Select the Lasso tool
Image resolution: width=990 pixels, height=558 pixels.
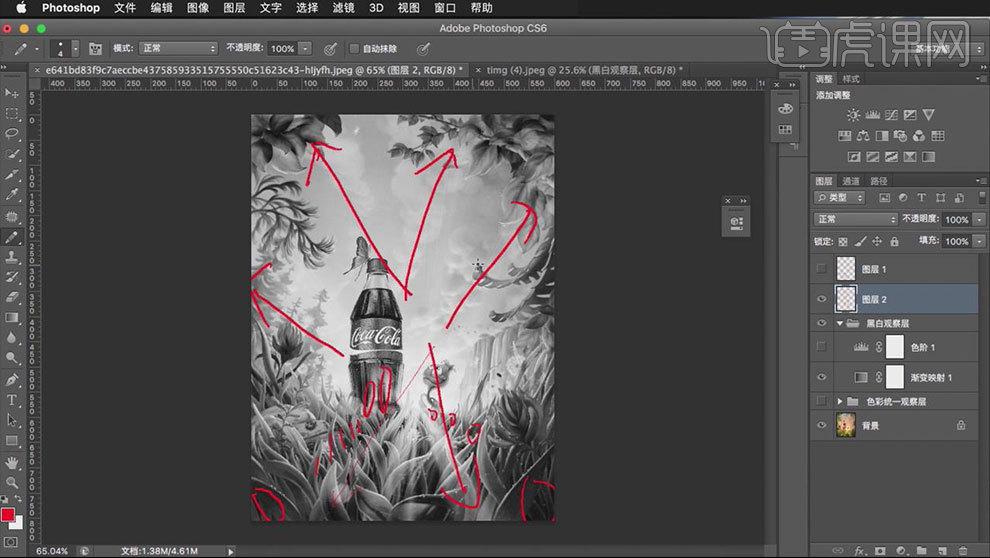click(x=11, y=133)
